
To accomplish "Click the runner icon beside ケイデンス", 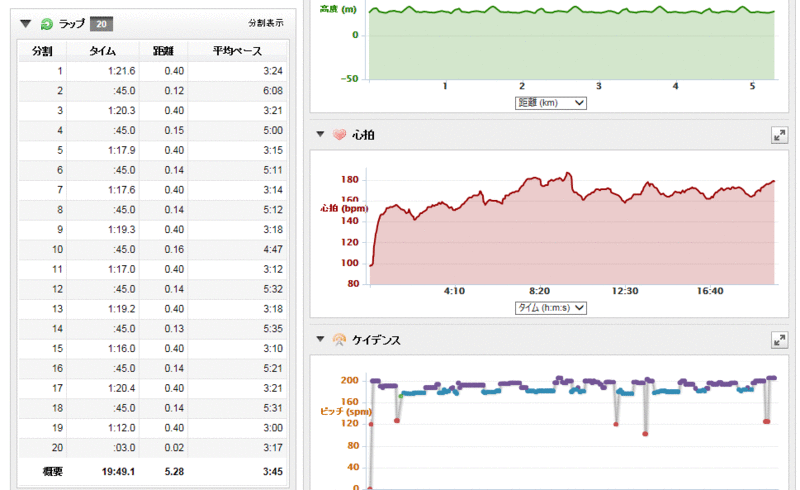I will click(339, 340).
